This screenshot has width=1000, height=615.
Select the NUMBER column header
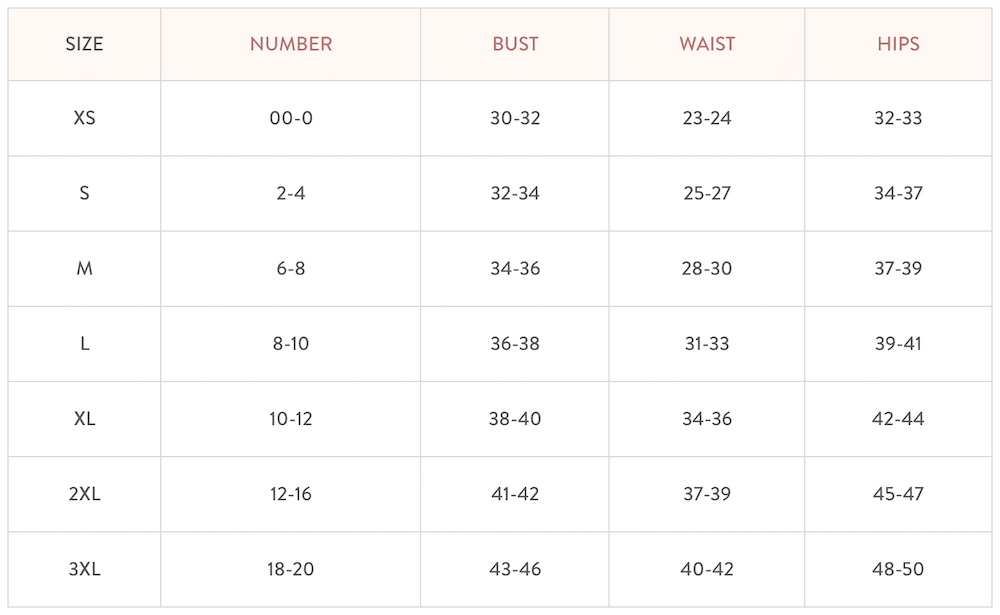[x=291, y=44]
